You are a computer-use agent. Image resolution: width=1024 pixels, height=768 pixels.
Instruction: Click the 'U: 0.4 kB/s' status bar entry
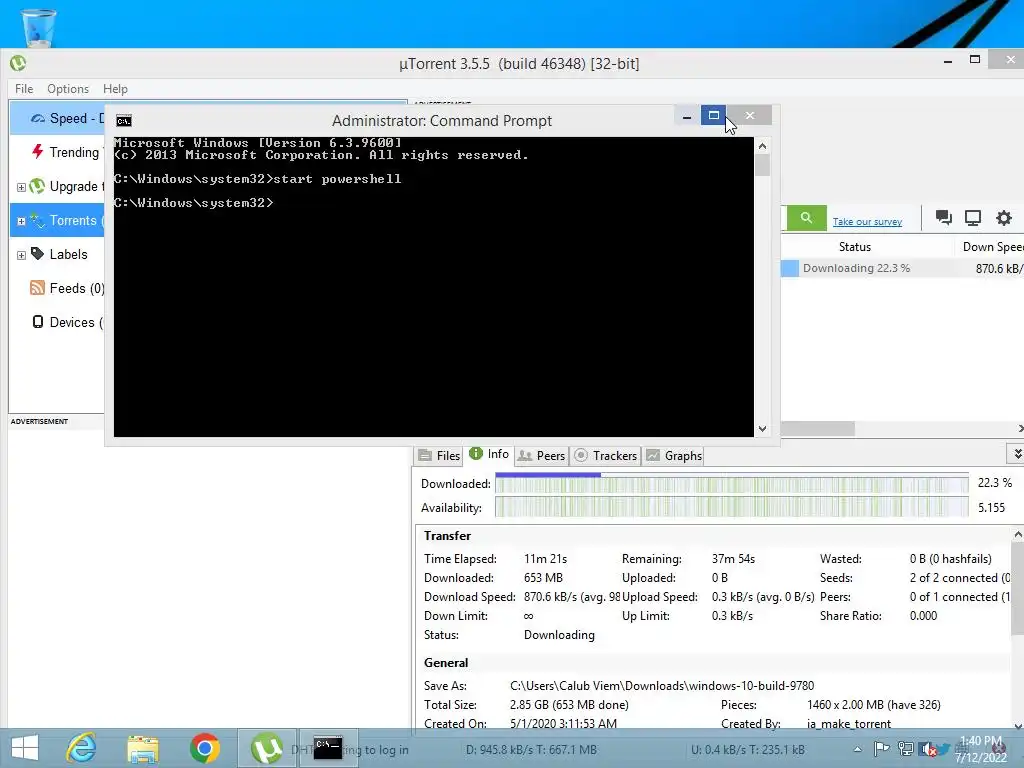pos(748,750)
